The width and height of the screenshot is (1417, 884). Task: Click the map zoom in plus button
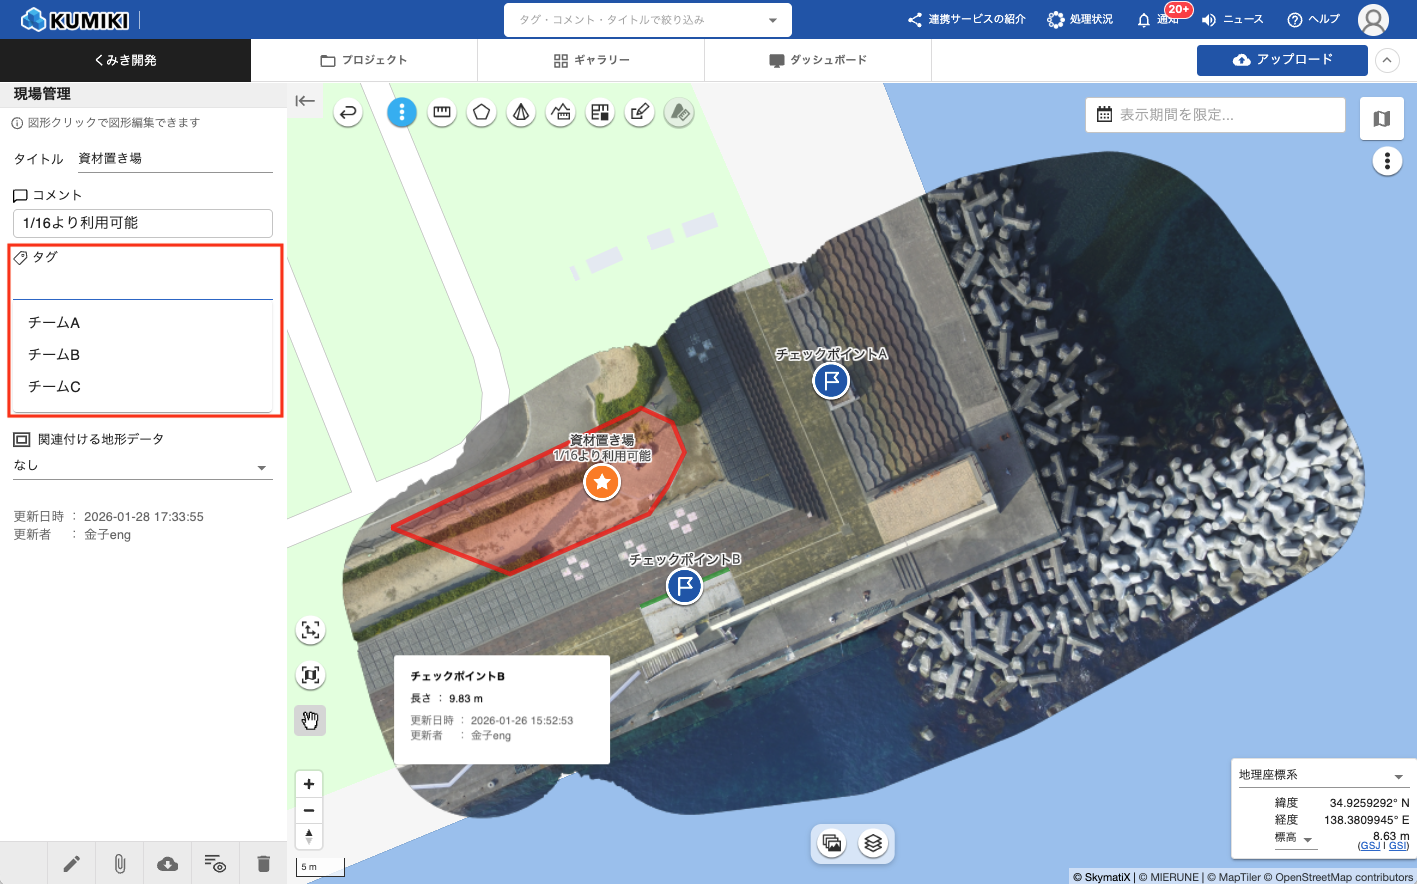point(309,784)
